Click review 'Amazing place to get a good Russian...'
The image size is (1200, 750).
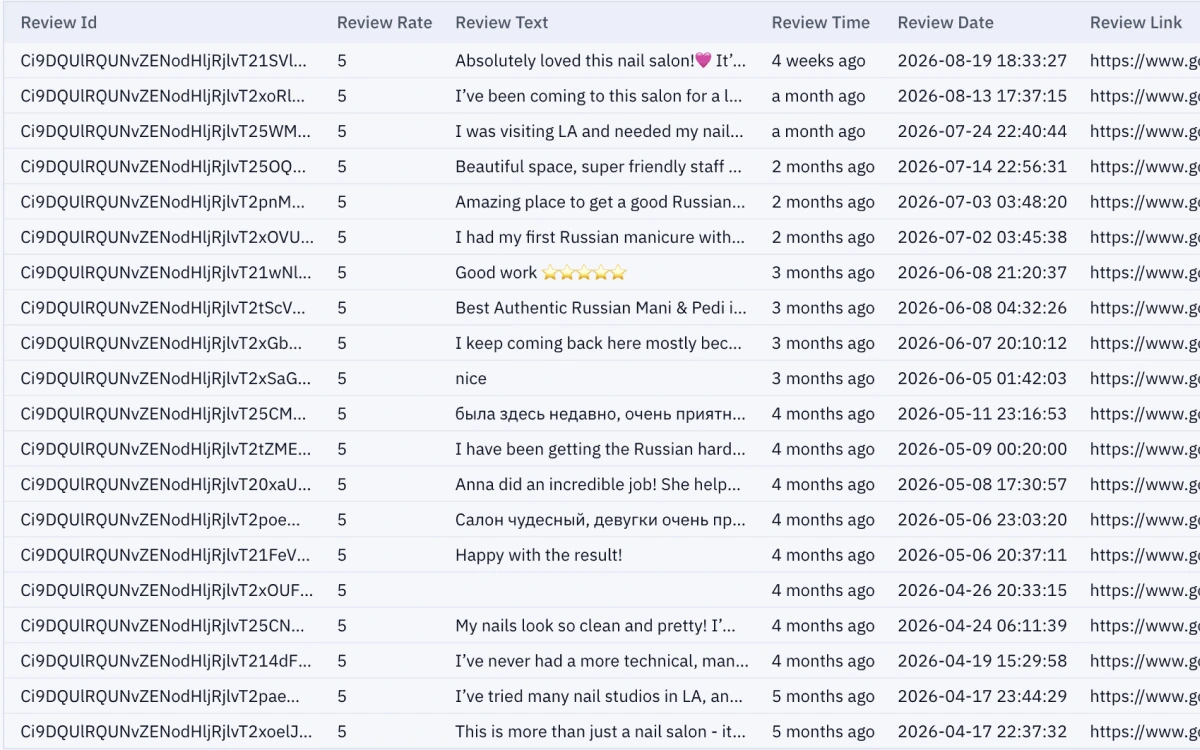tap(600, 202)
